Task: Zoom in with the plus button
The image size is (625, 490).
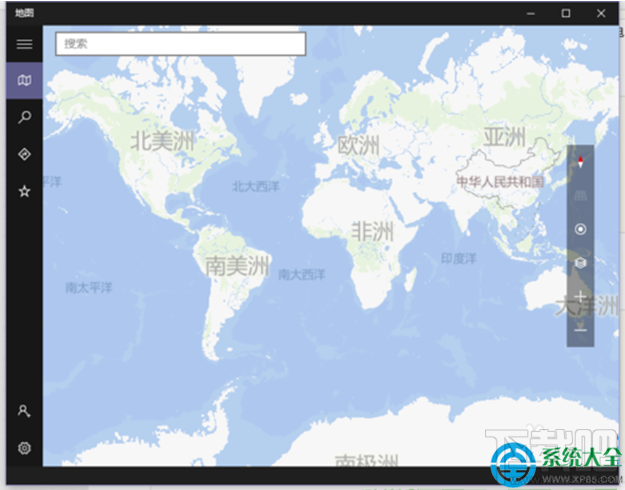Action: [580, 297]
